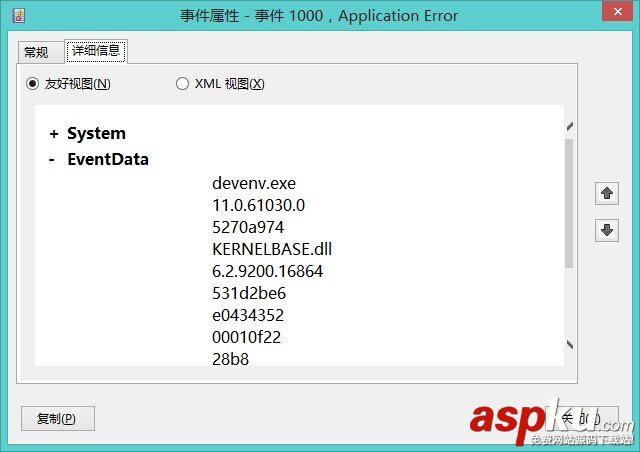This screenshot has height=452, width=640.
Task: Click the scrollbar down arrow
Action: 570,345
